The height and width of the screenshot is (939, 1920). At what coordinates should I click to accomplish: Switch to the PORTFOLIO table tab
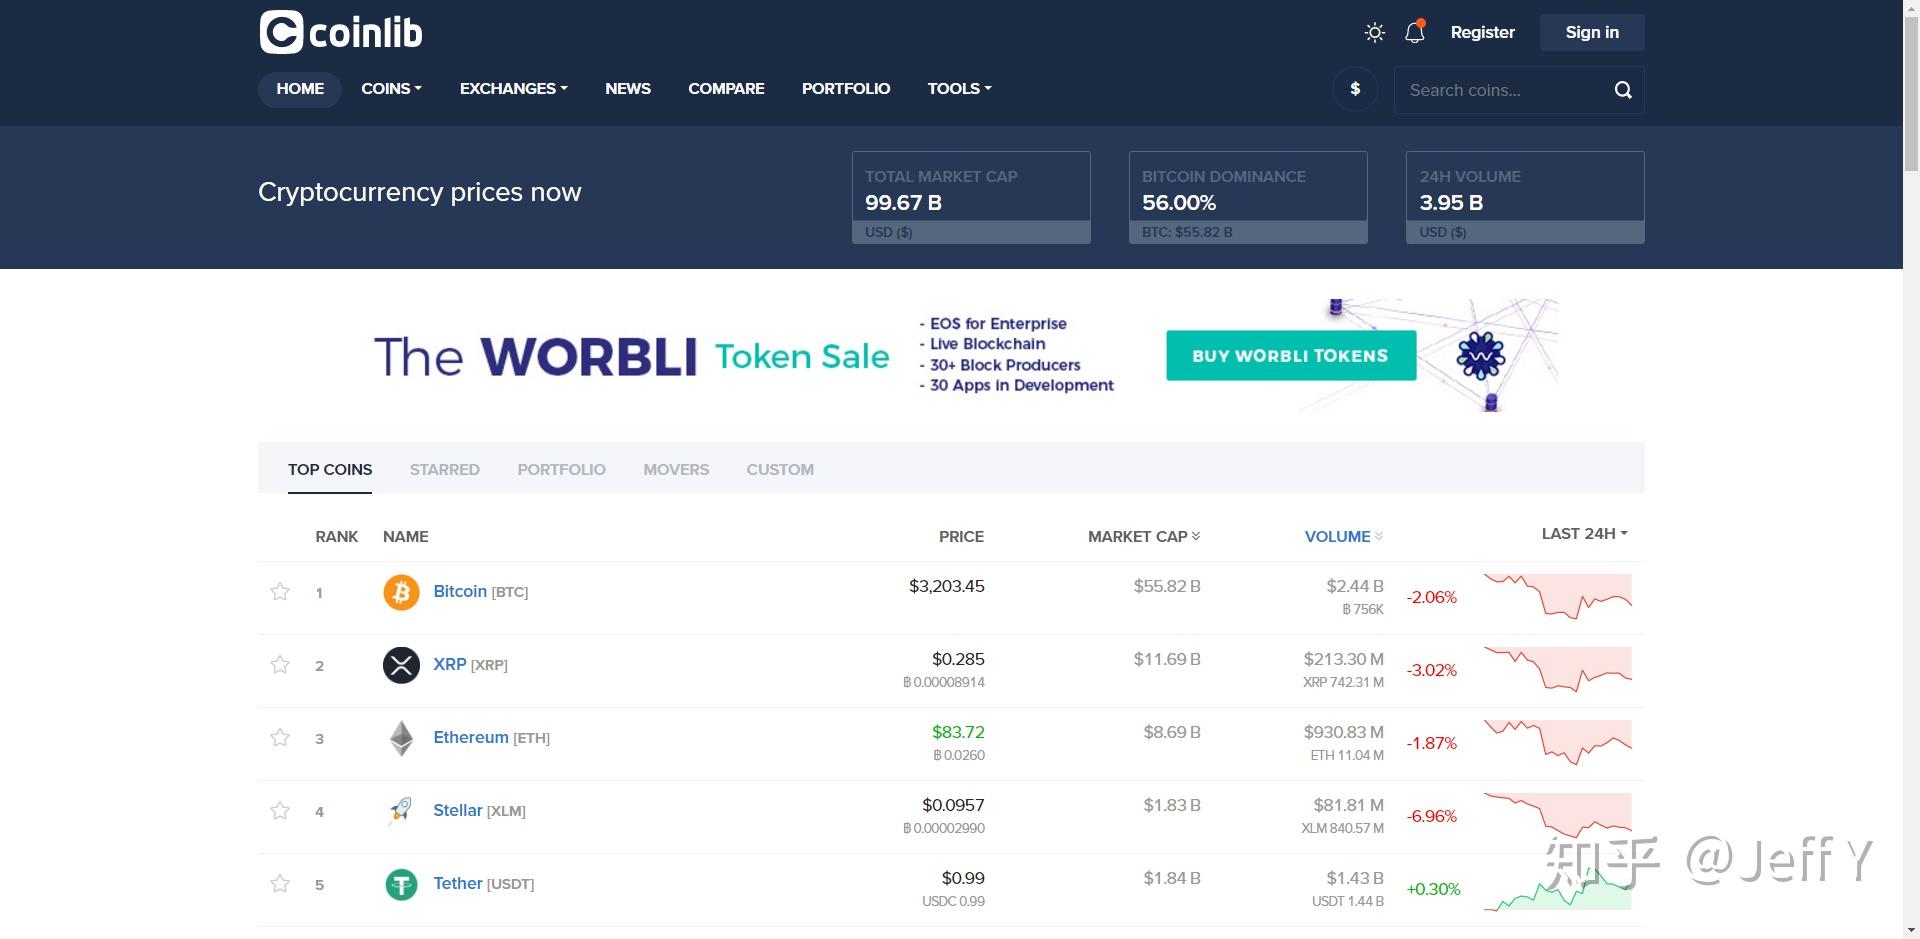[561, 470]
